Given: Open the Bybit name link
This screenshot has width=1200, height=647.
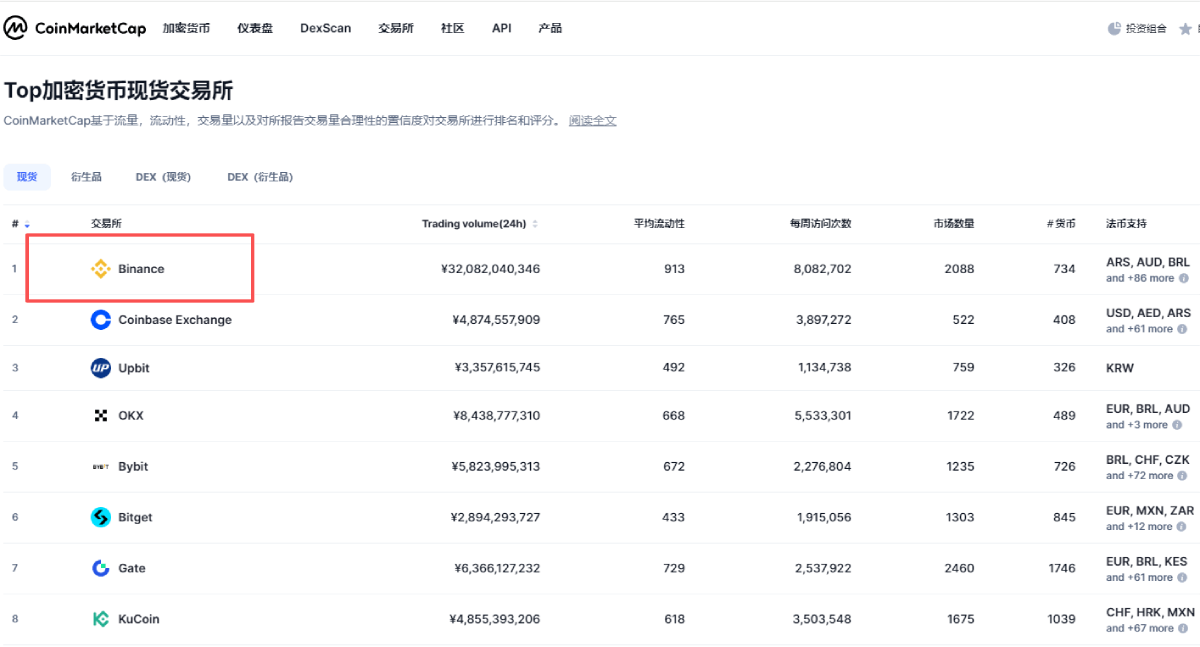Looking at the screenshot, I should tap(133, 466).
